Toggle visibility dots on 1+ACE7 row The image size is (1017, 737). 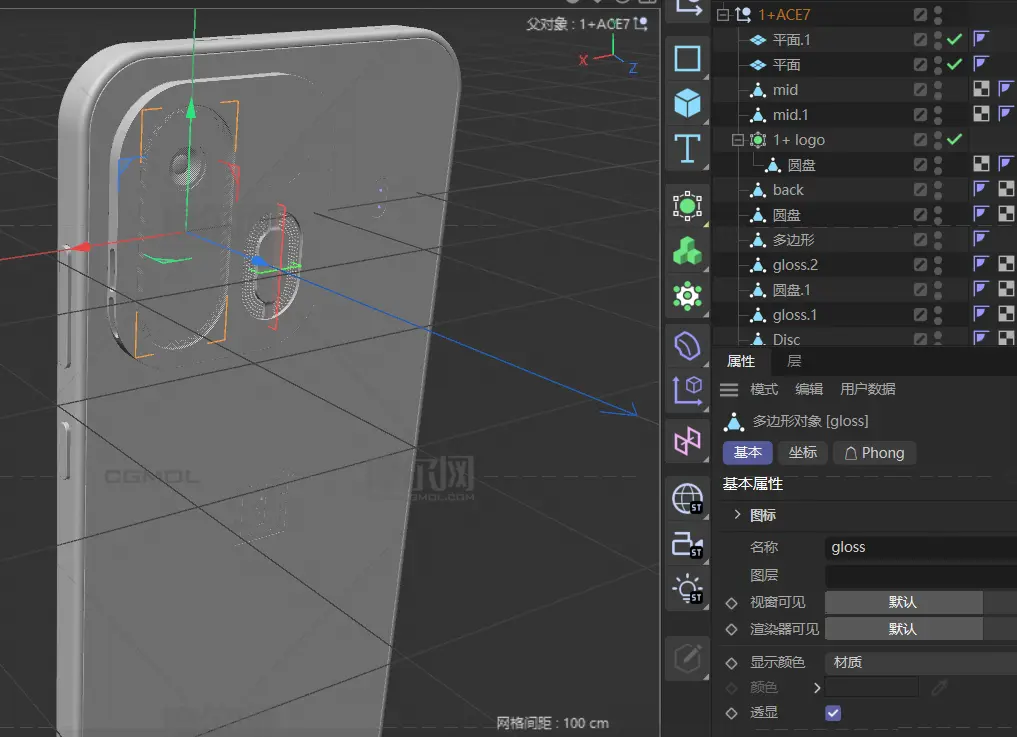click(938, 15)
